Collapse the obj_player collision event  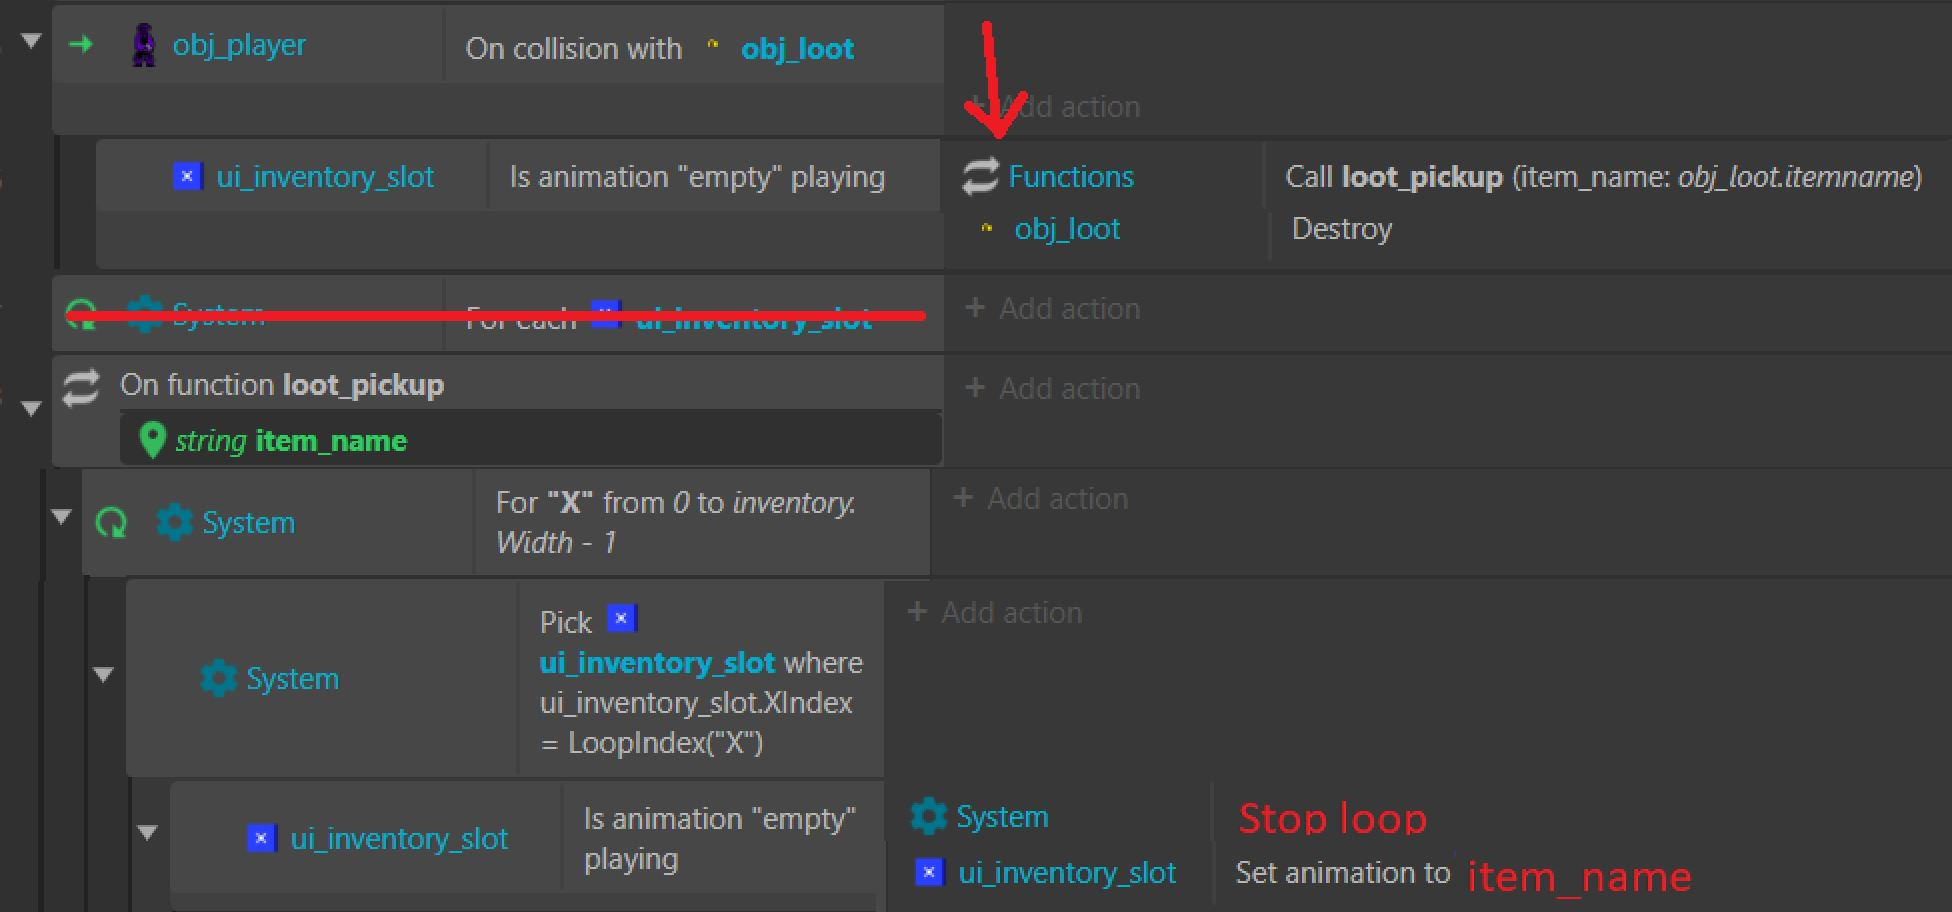[31, 41]
